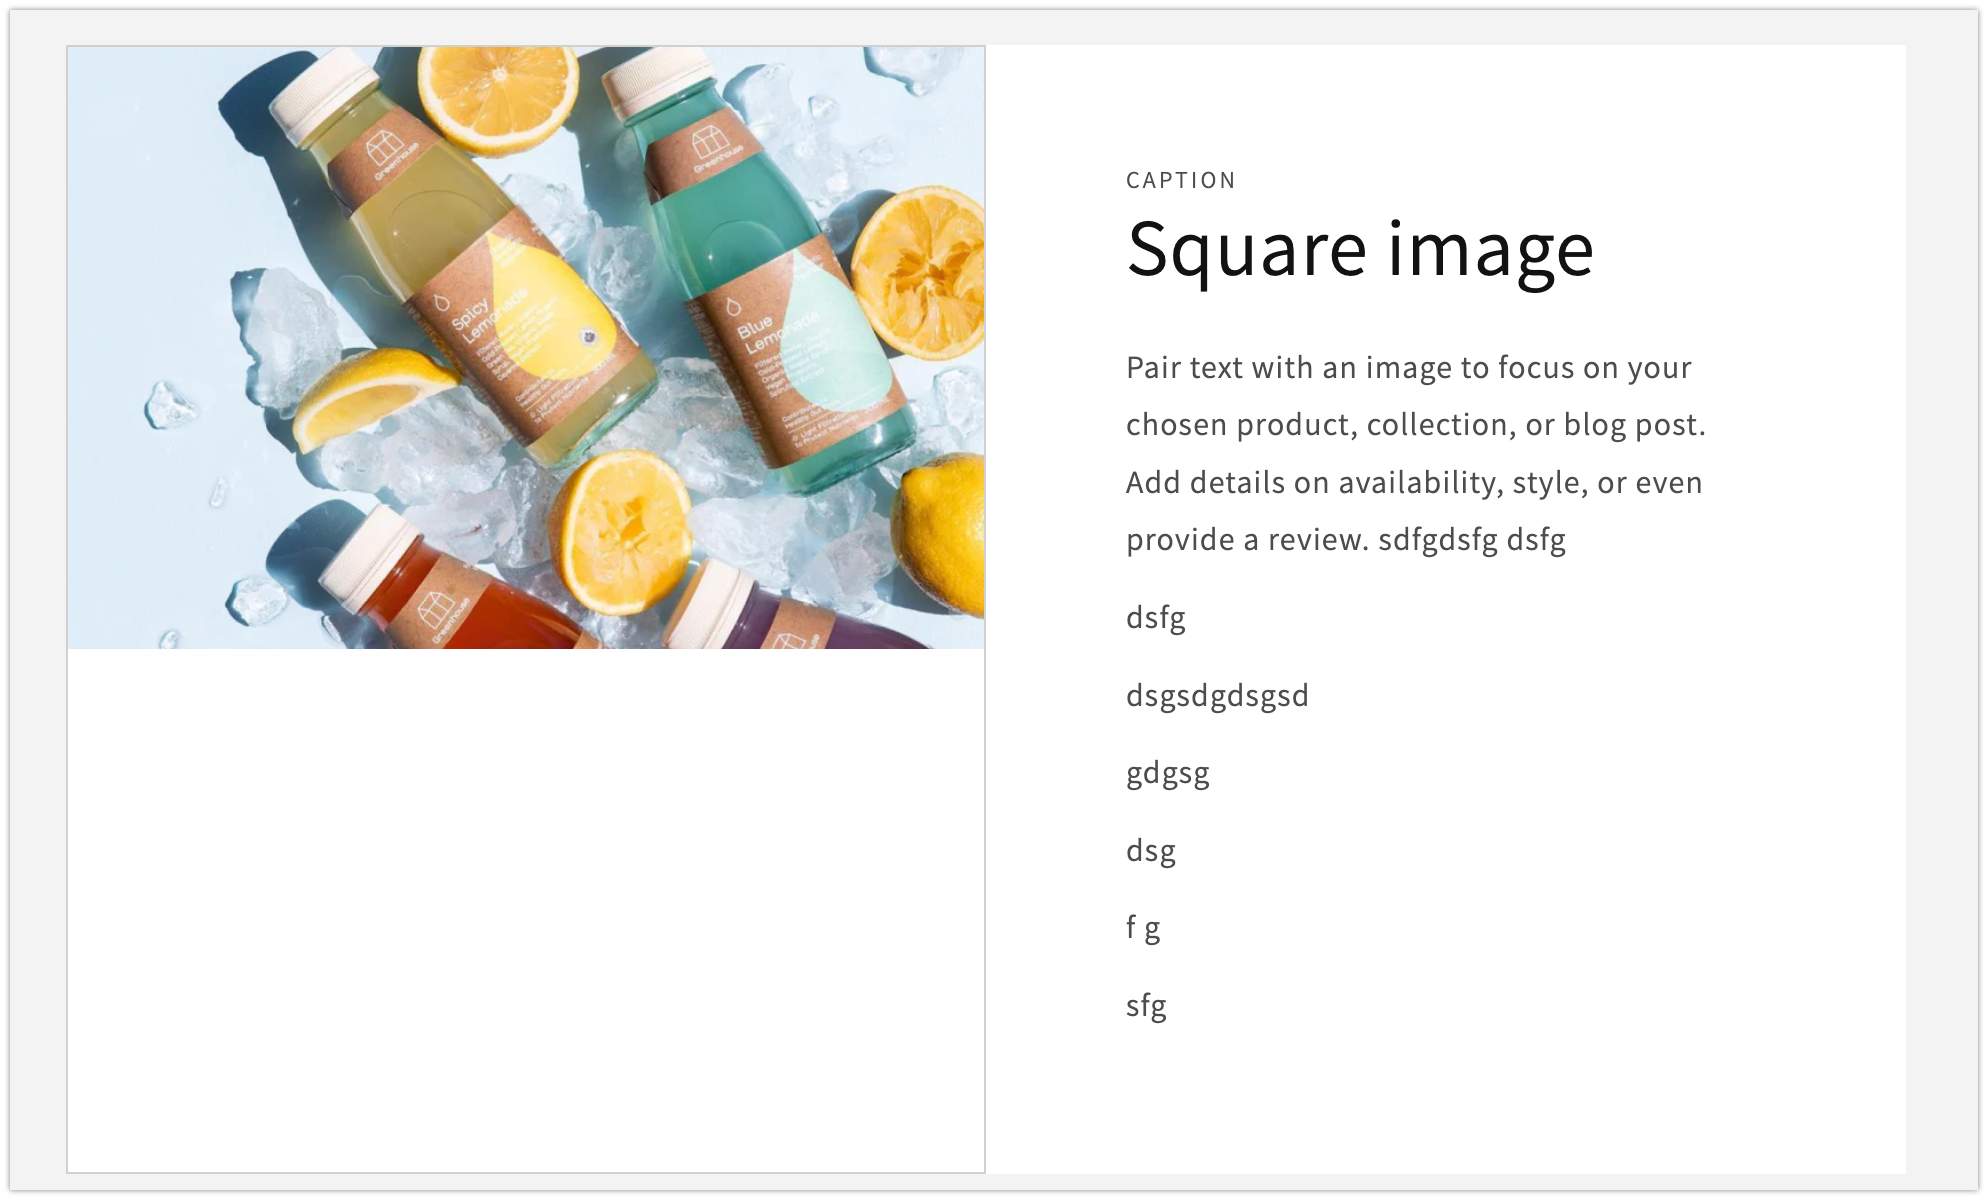Click the Square image heading
Viewport: 1988px width, 1200px height.
point(1359,250)
